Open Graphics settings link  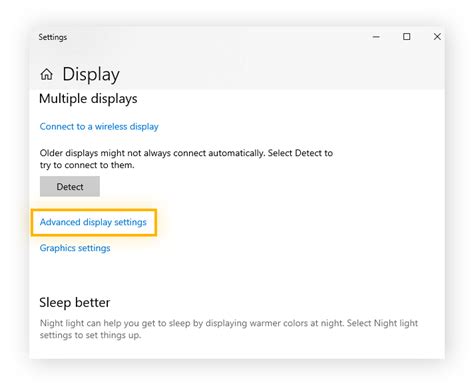click(75, 248)
